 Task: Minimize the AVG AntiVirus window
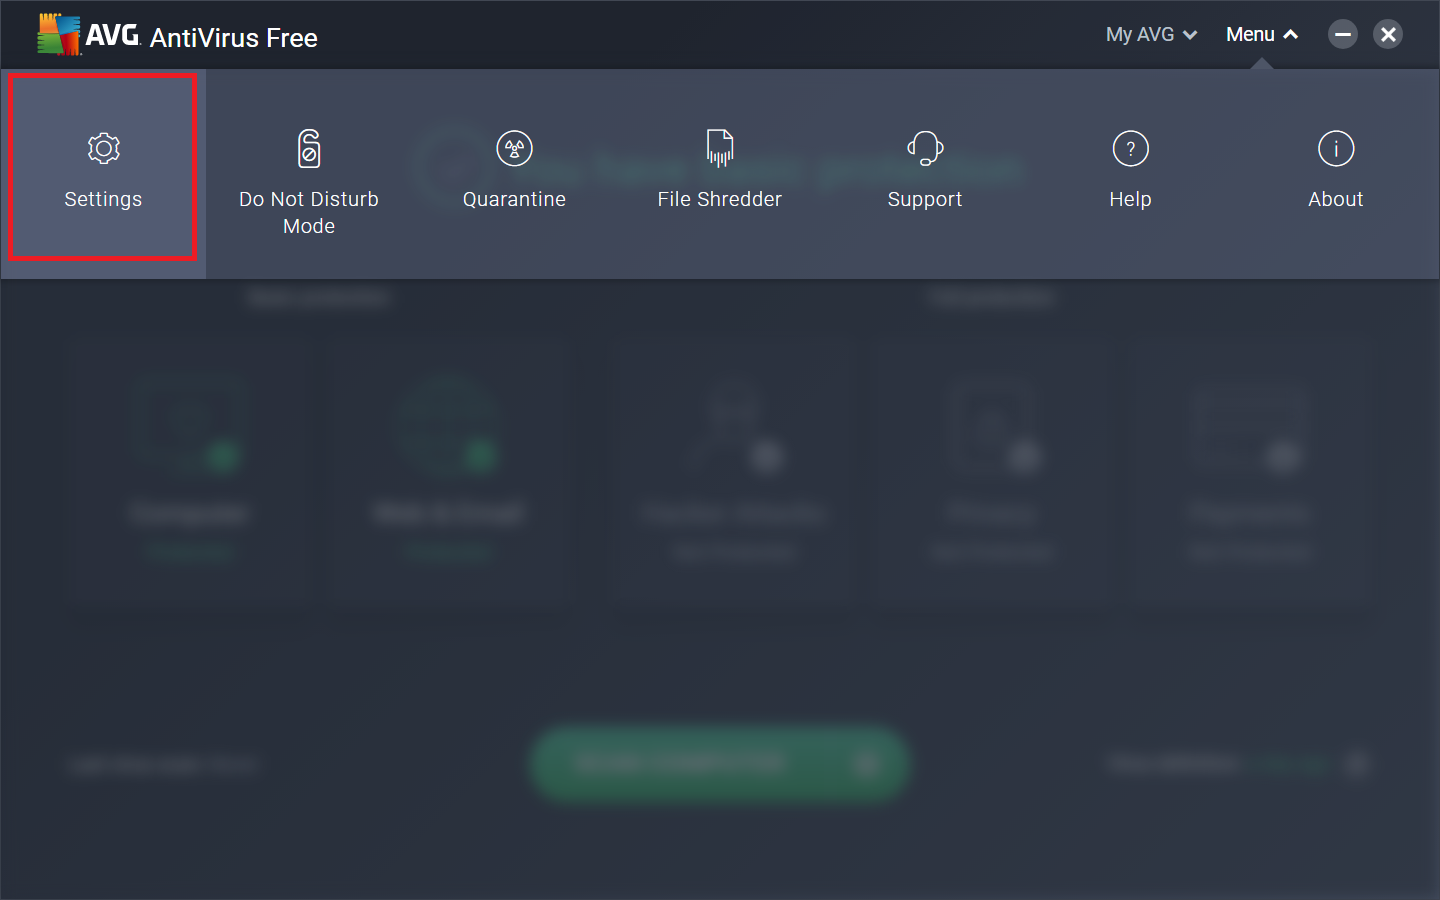(1342, 35)
